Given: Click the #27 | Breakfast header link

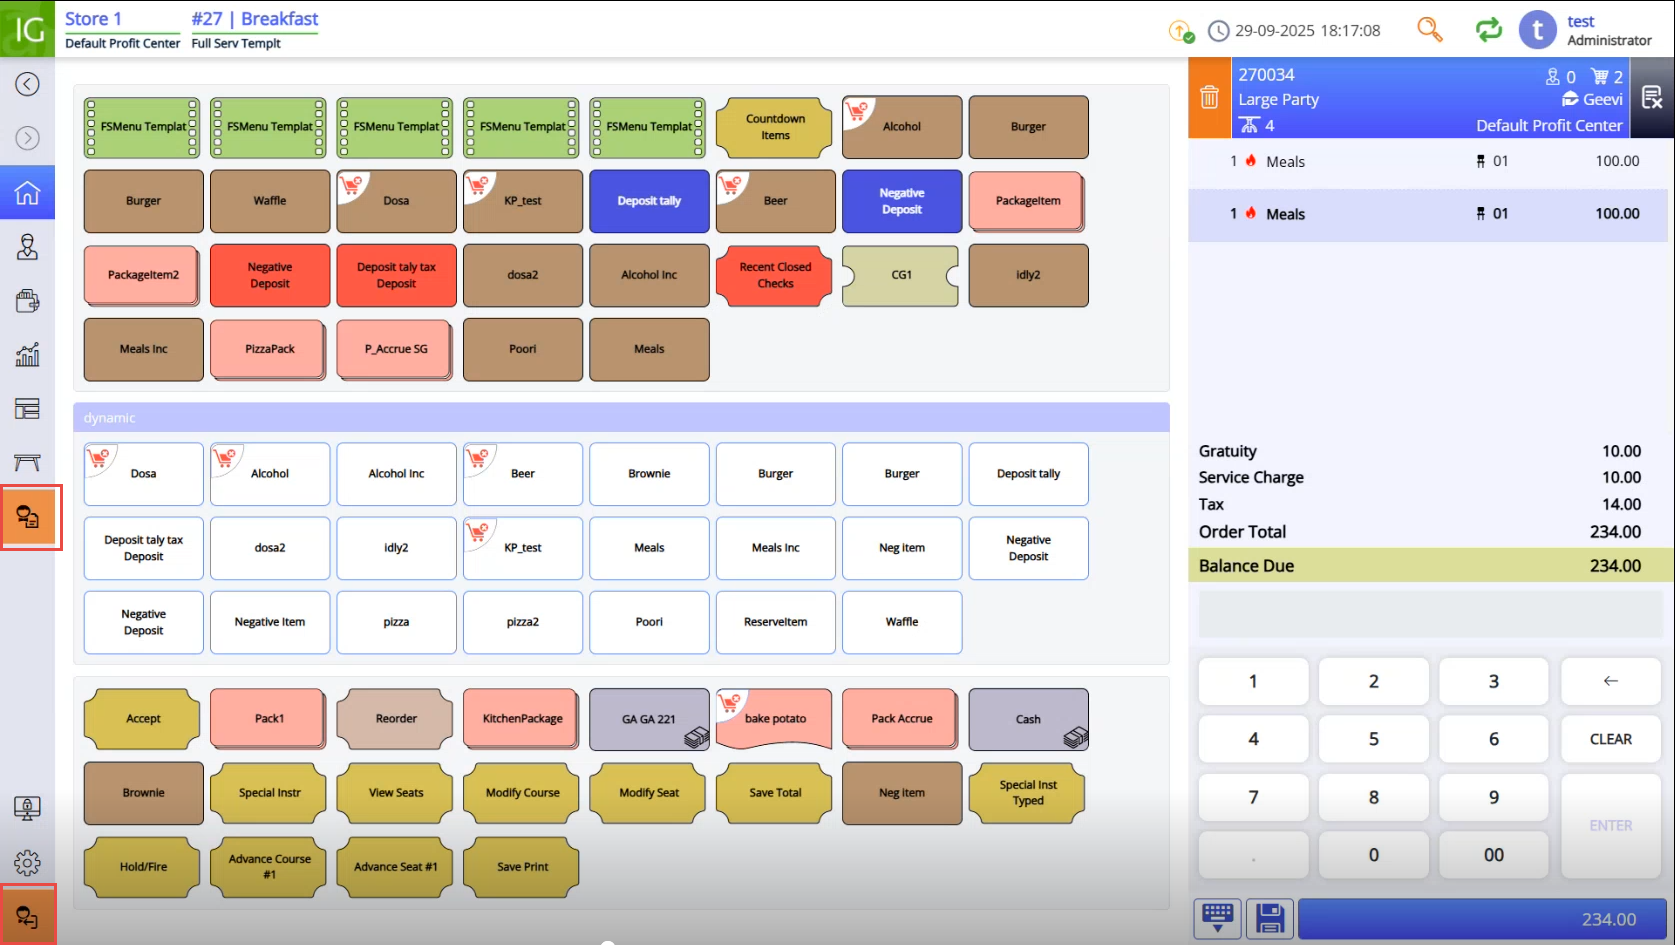Looking at the screenshot, I should click(254, 19).
